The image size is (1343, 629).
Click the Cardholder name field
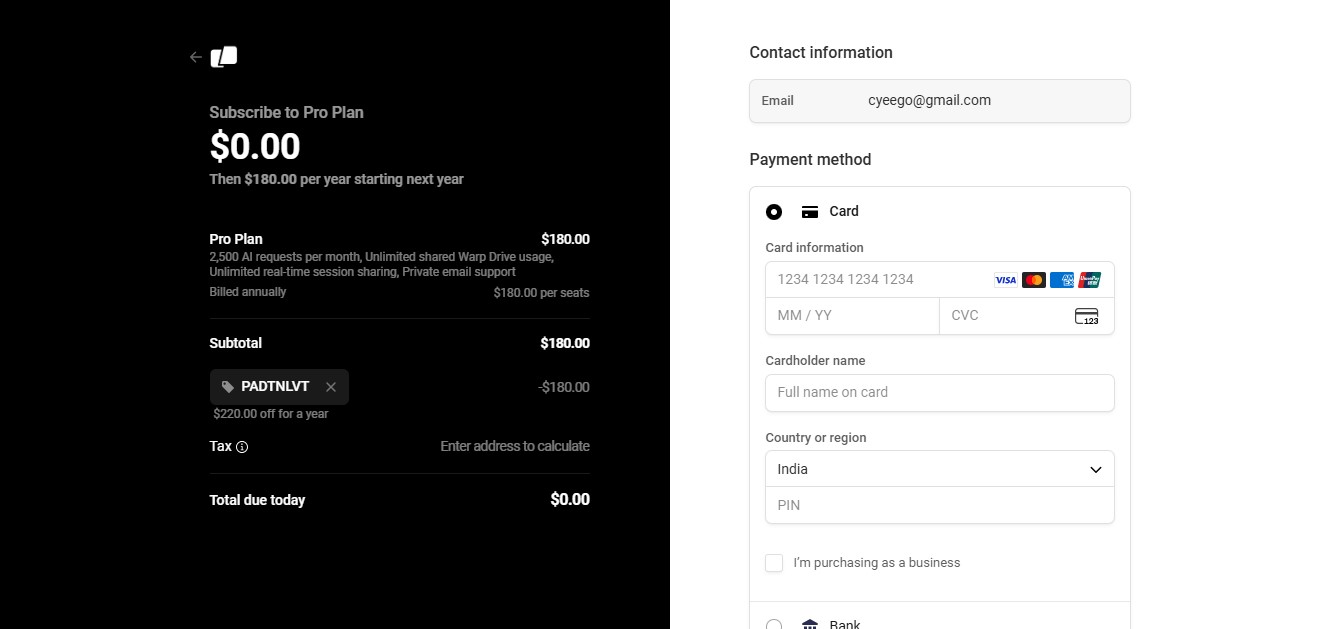click(939, 393)
